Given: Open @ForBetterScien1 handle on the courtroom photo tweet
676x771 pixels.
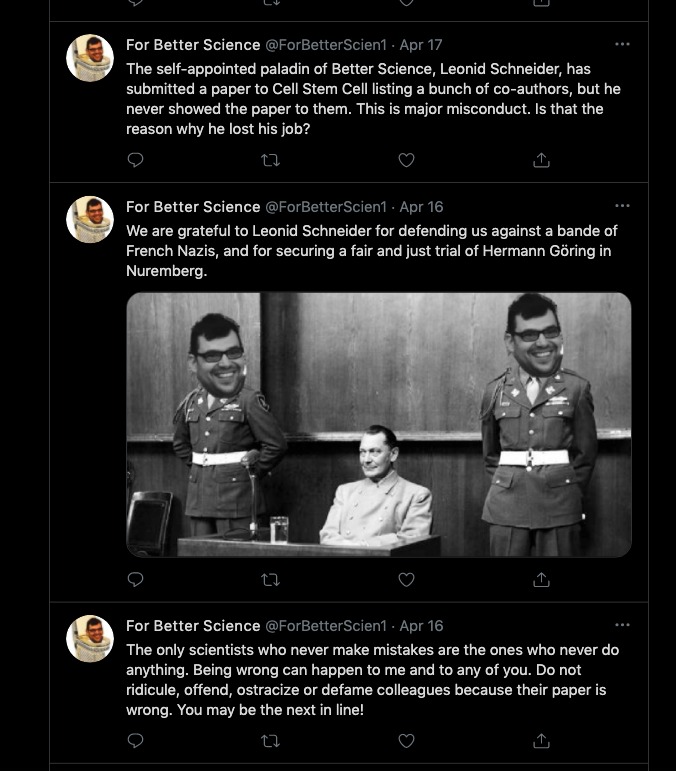Looking at the screenshot, I should coord(325,207).
